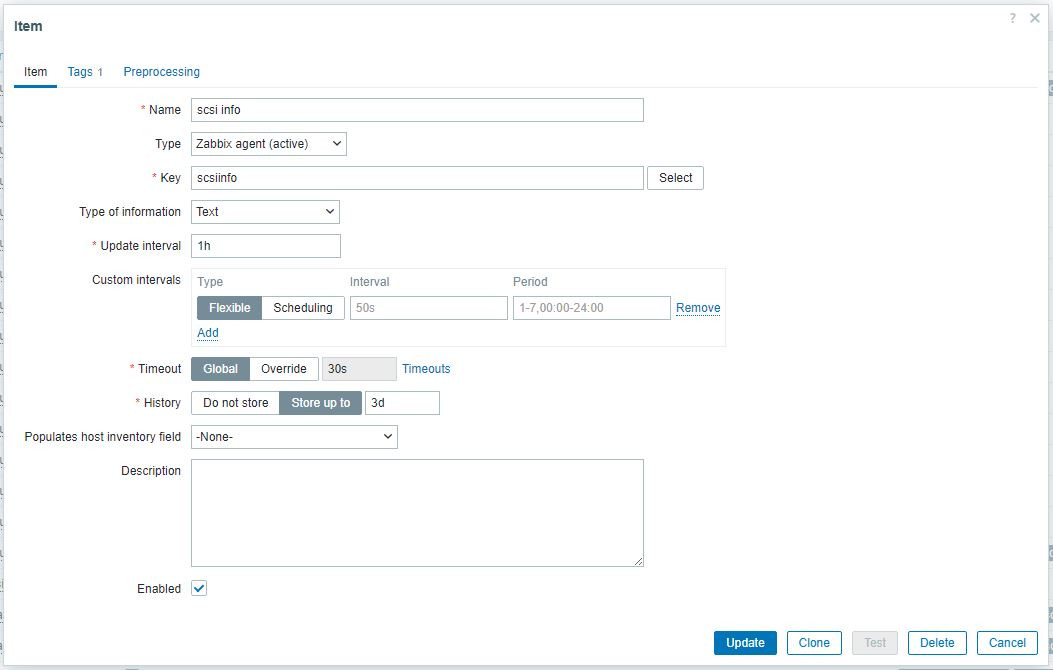Click Add under custom intervals
This screenshot has height=670, width=1053.
coord(208,333)
